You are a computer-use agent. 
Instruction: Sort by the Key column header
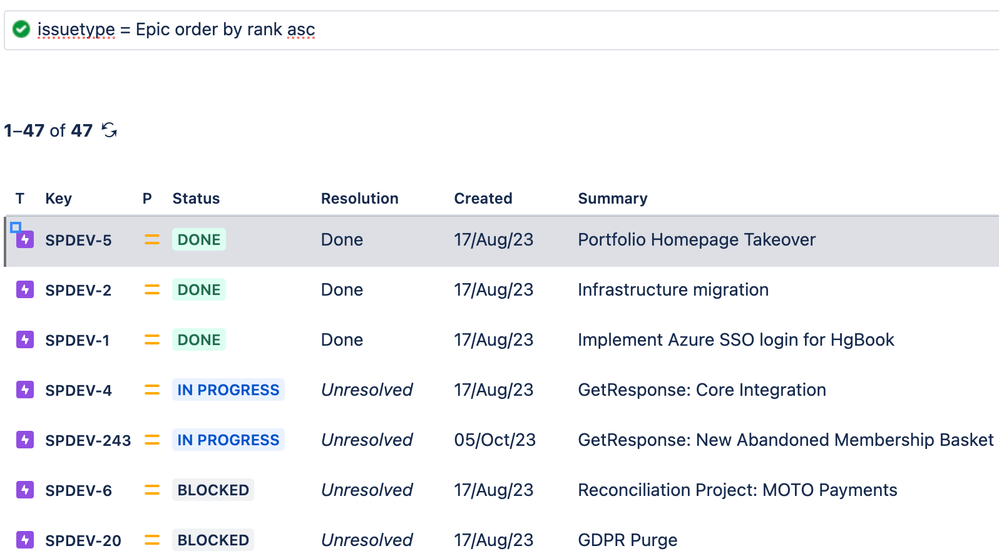click(x=59, y=199)
